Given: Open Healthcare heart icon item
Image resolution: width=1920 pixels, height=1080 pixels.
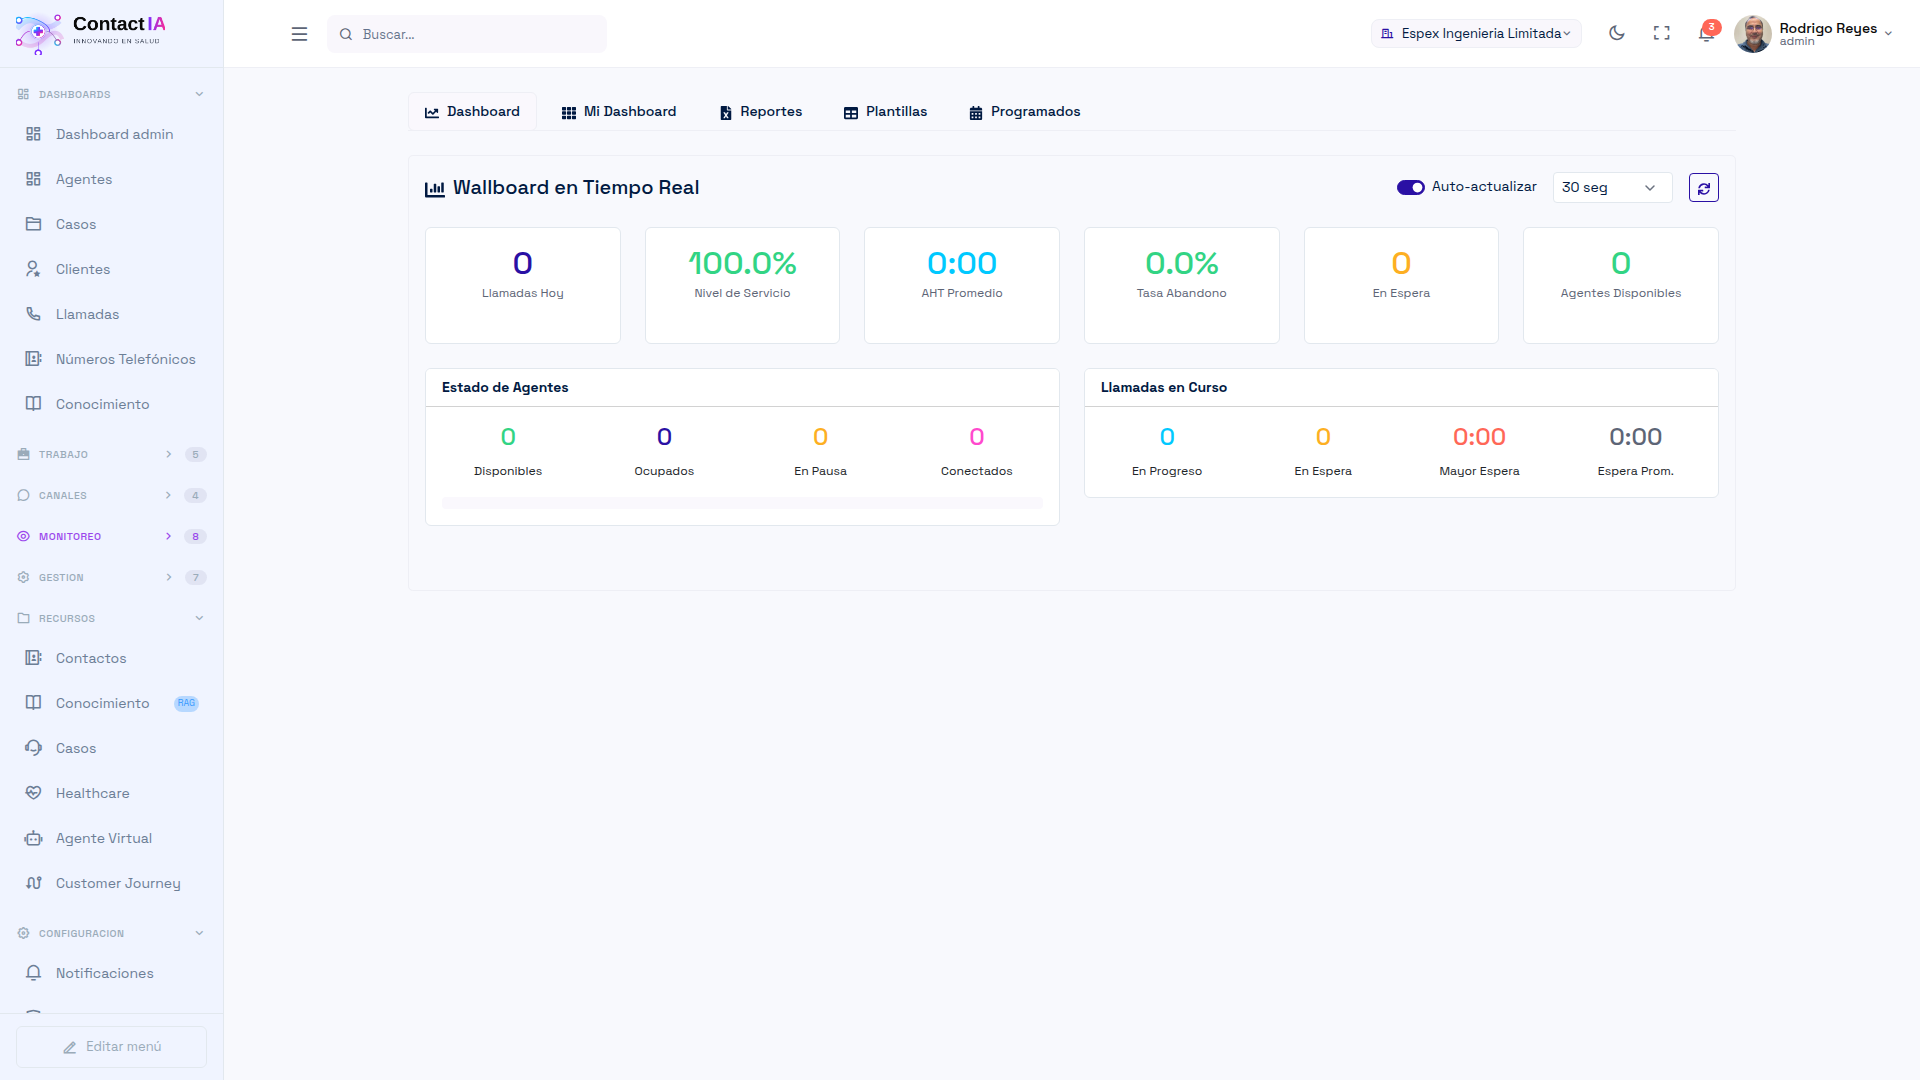Looking at the screenshot, I should (x=93, y=793).
